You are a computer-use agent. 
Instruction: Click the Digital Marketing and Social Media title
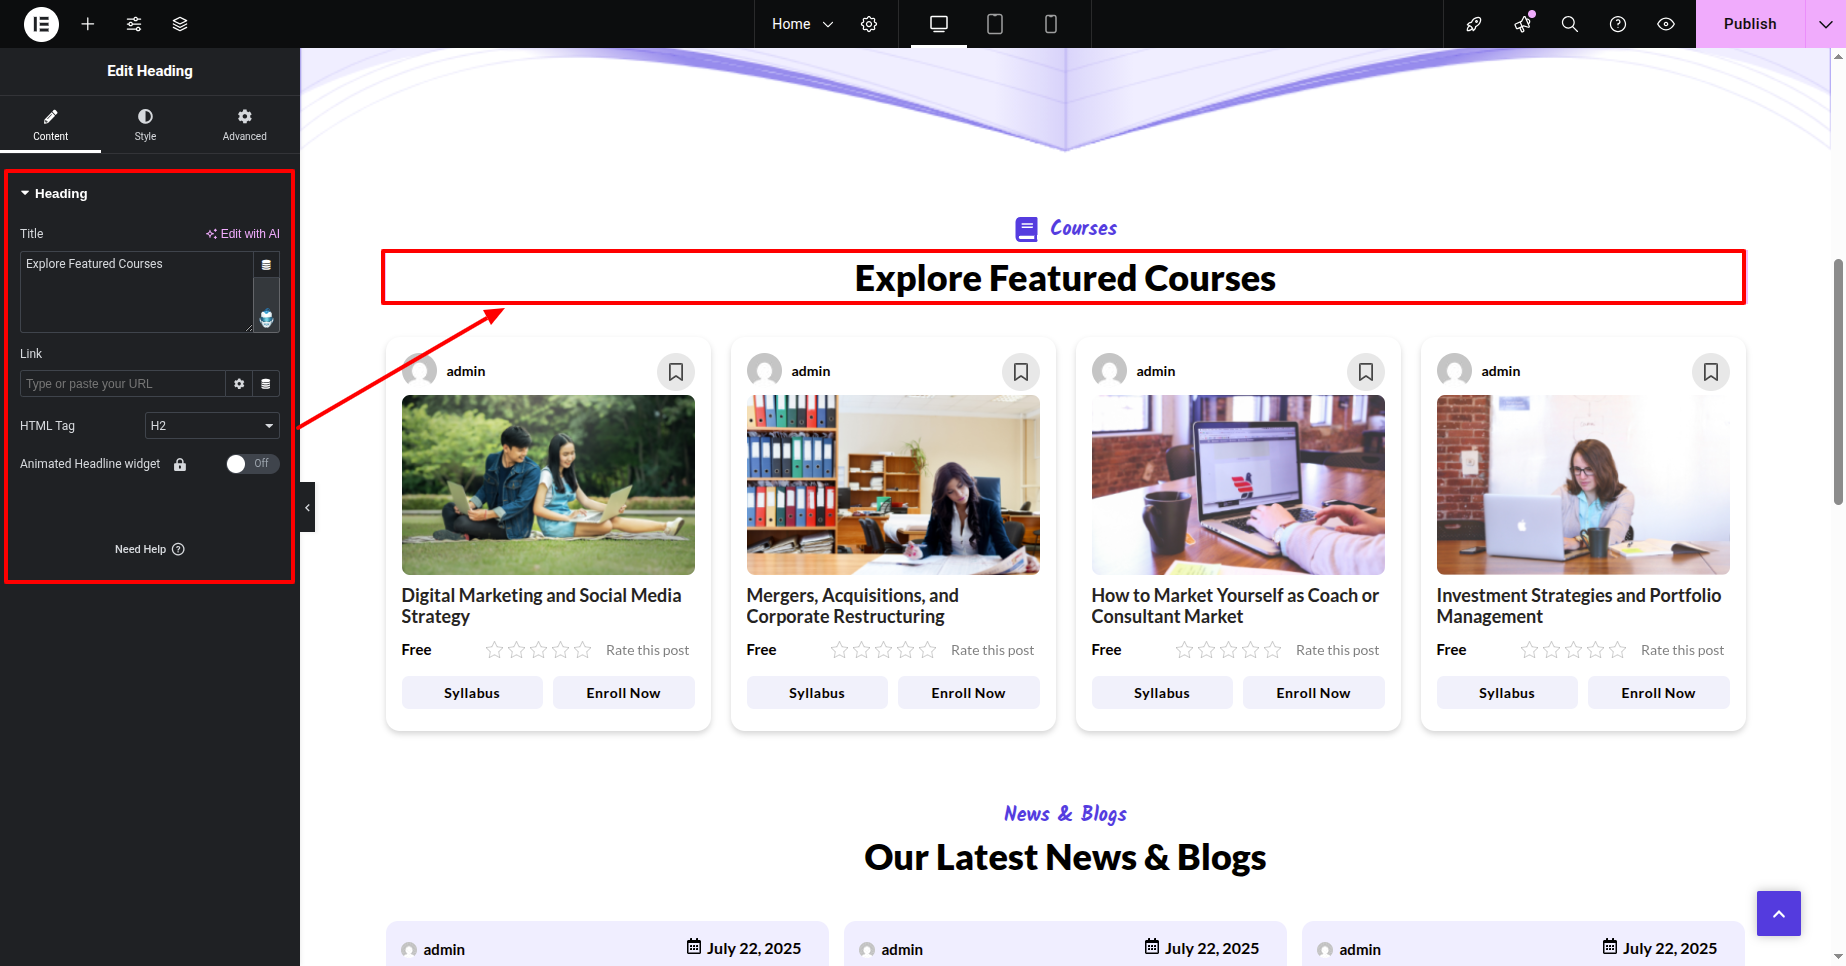pyautogui.click(x=541, y=606)
